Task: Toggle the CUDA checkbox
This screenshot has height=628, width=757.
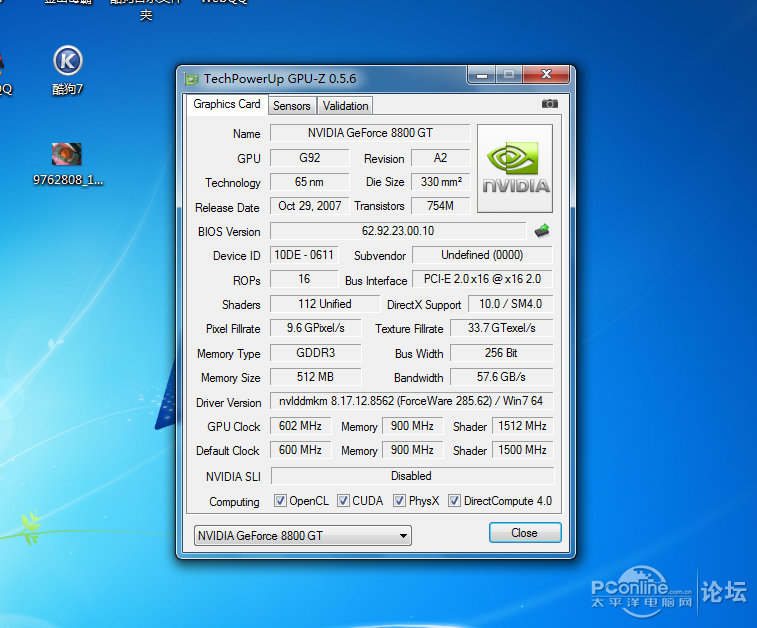Action: 343,501
